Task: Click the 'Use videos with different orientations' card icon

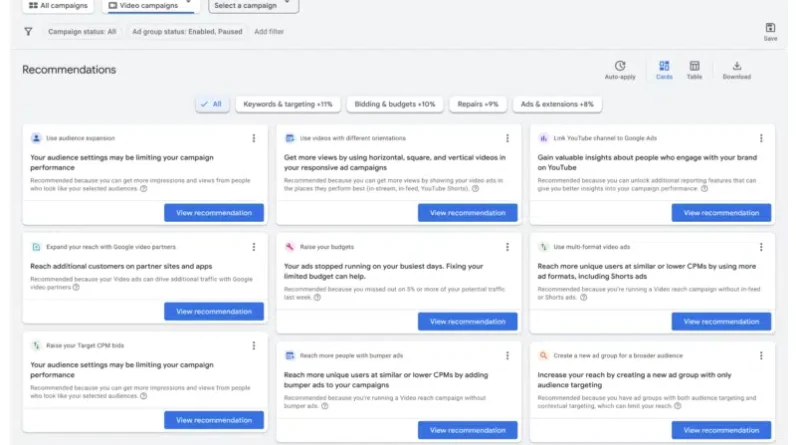Action: [x=289, y=138]
